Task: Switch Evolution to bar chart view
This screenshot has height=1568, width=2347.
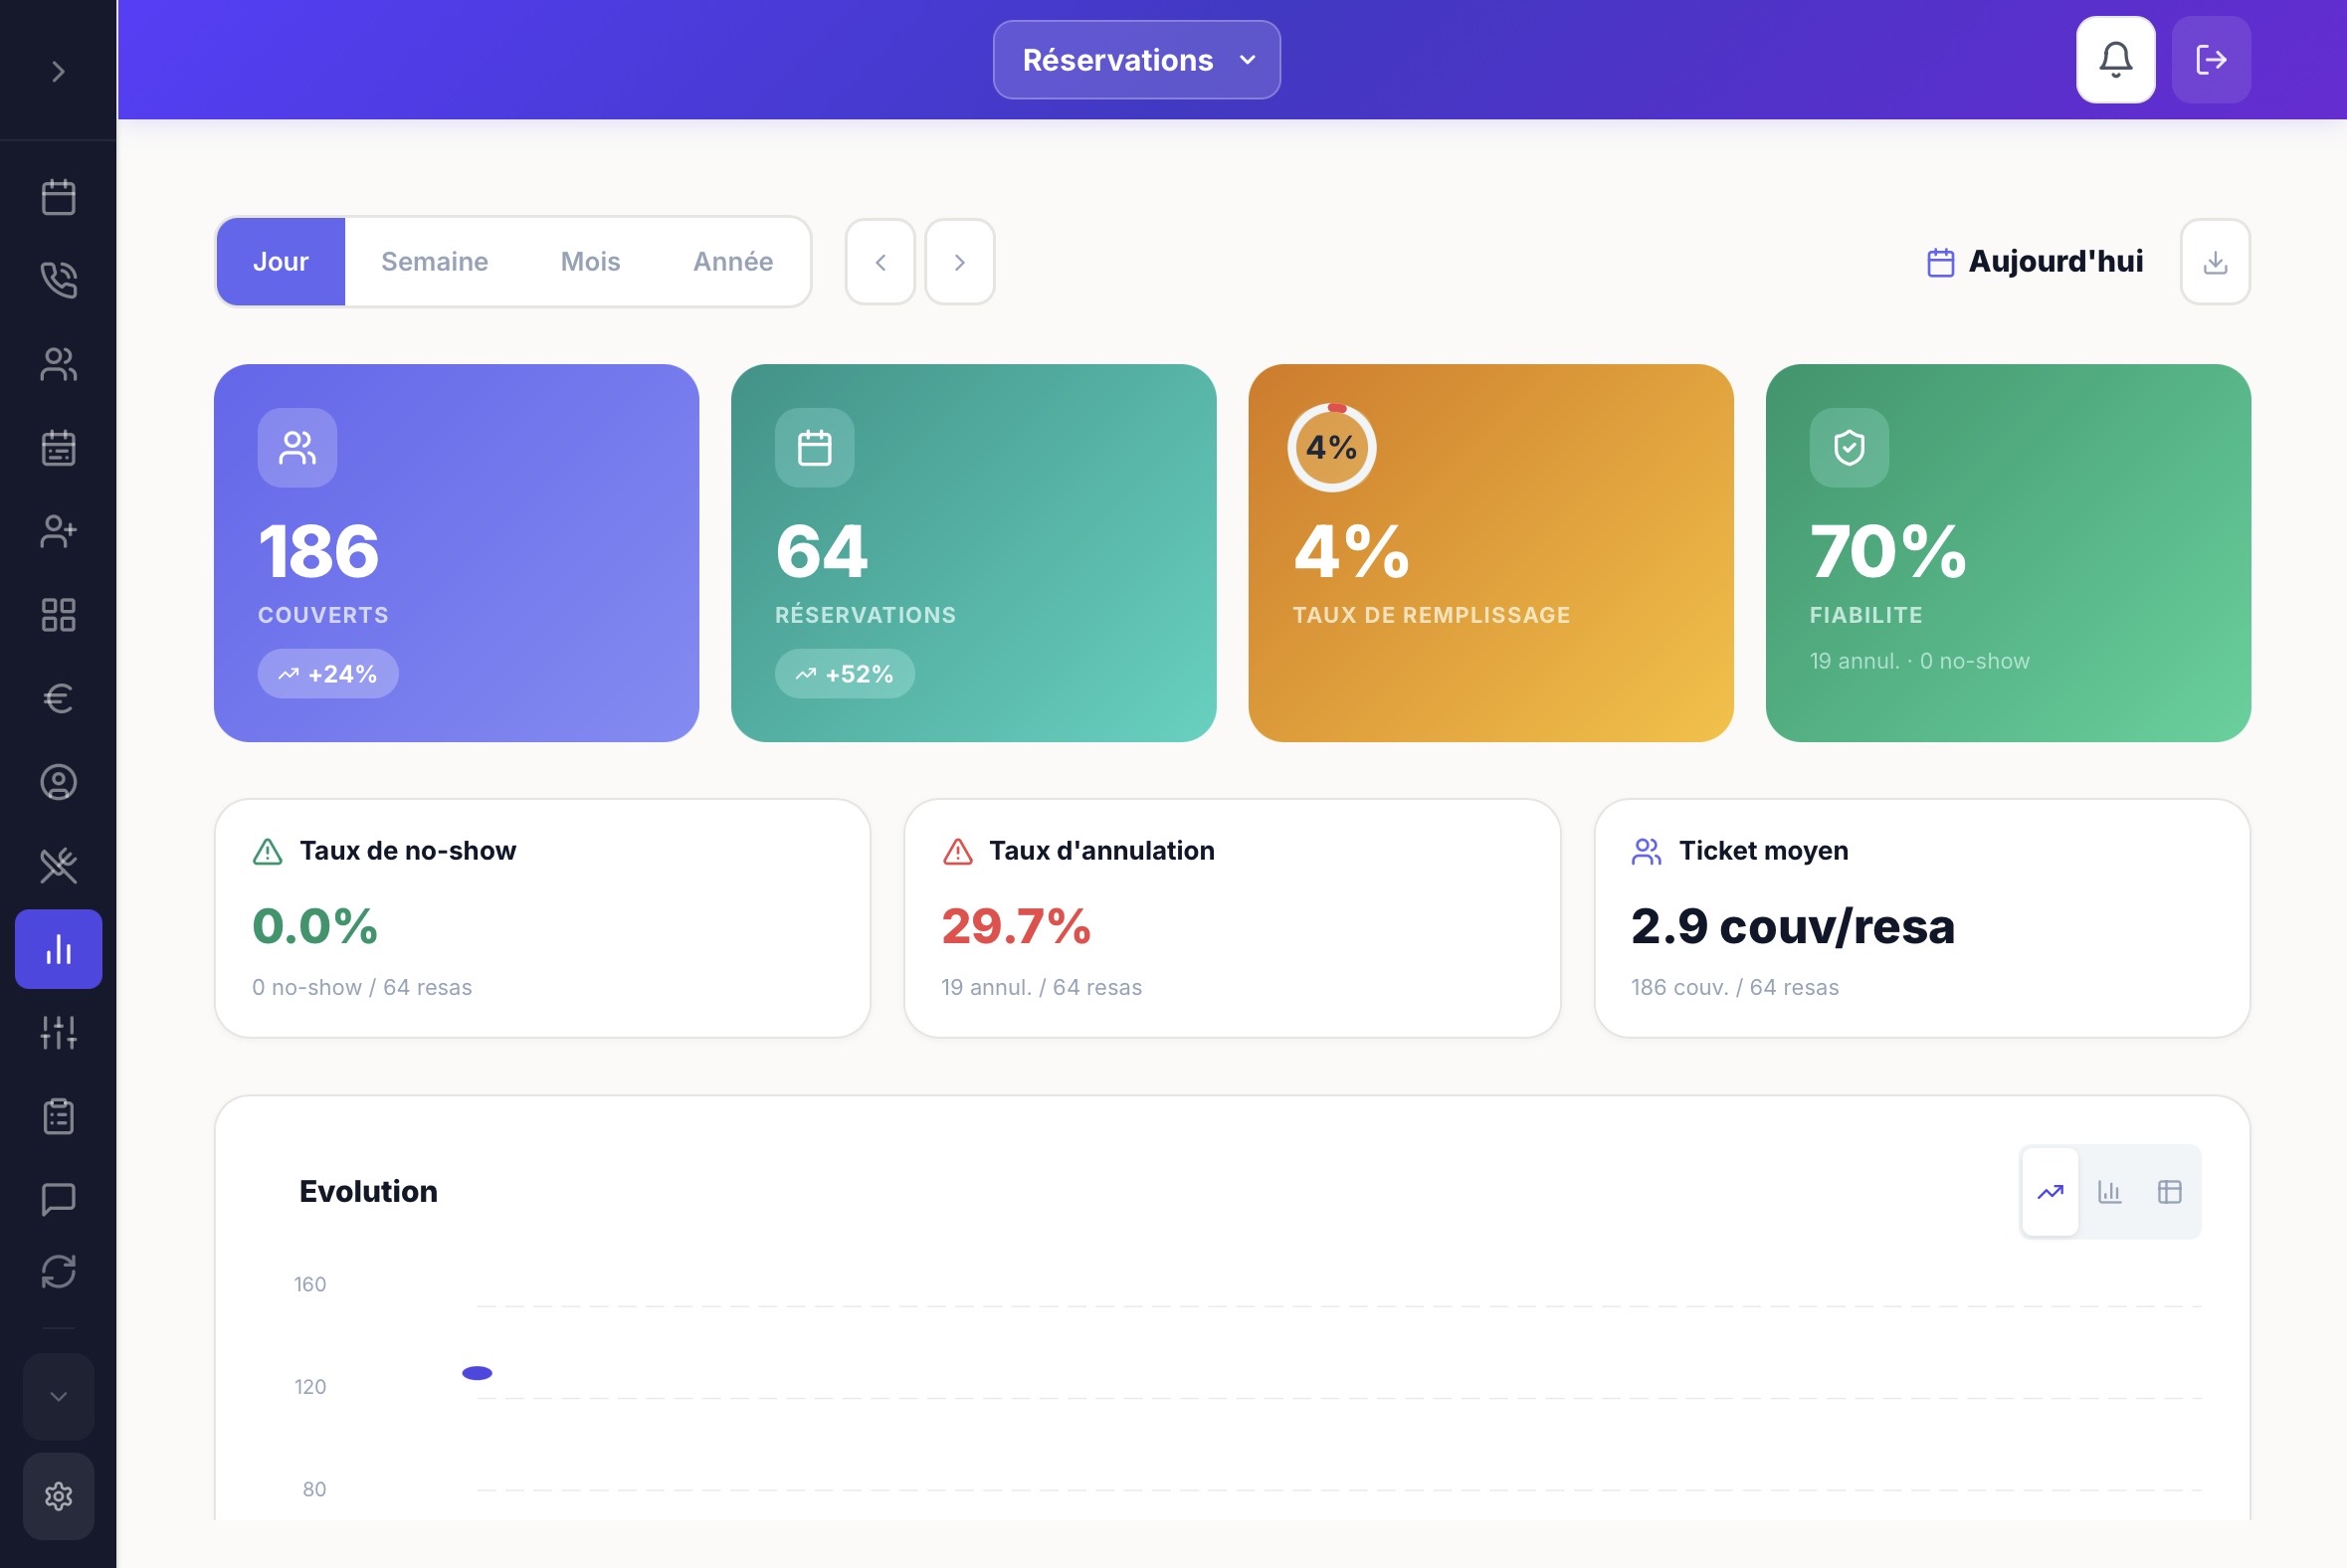Action: tap(2110, 1192)
